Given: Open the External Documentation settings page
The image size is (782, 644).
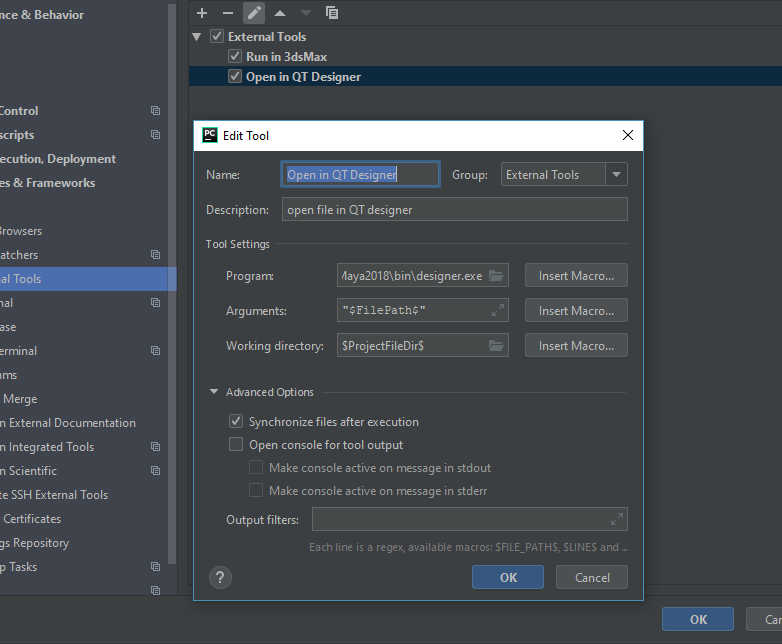Looking at the screenshot, I should (68, 423).
